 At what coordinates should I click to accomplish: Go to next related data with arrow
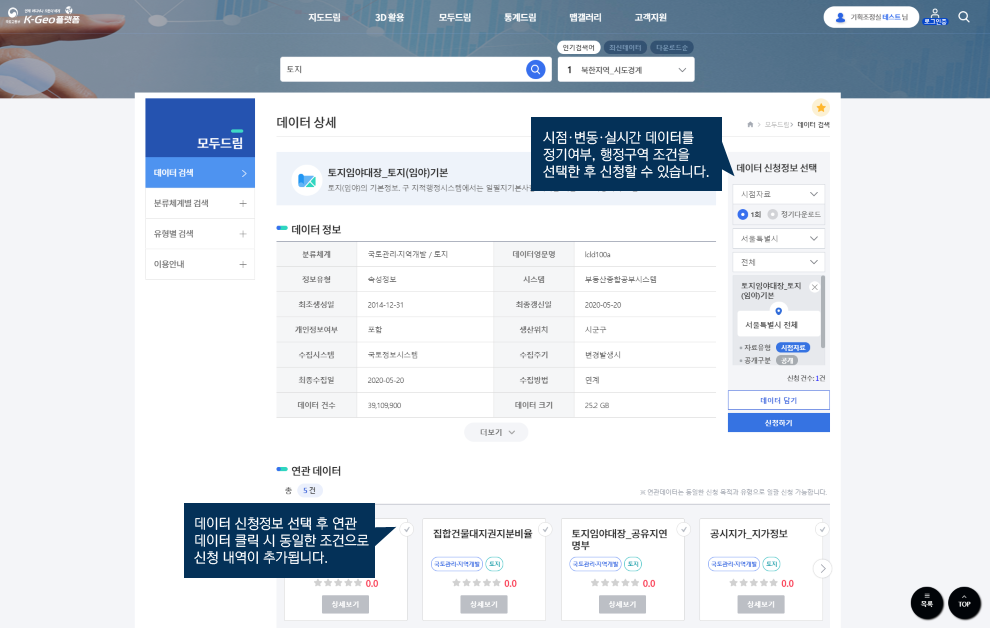click(822, 568)
